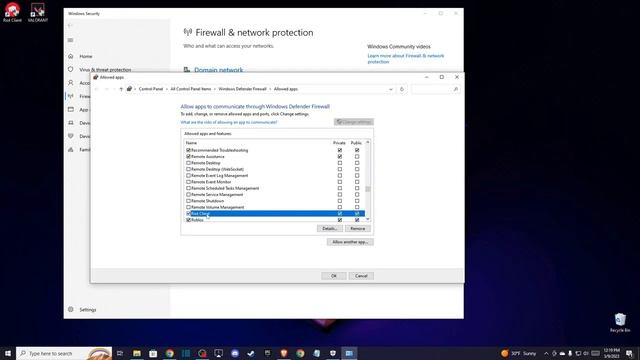This screenshot has width=640, height=360.
Task: Show hidden system tray icons
Action: 546,353
